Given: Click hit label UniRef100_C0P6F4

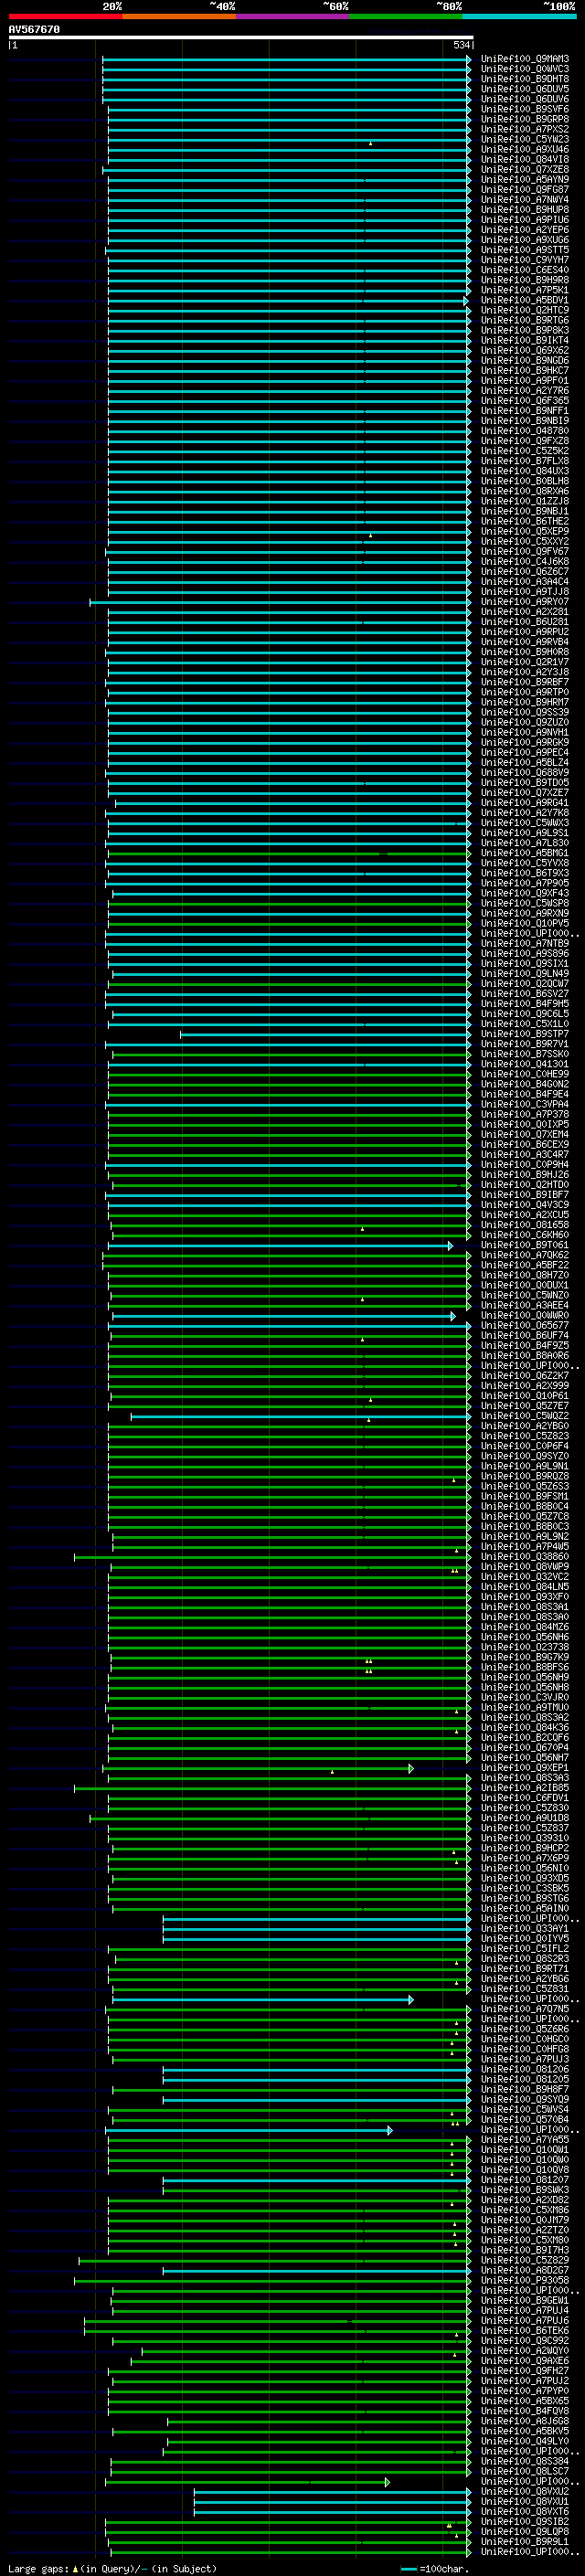Looking at the screenshot, I should click(x=525, y=1446).
